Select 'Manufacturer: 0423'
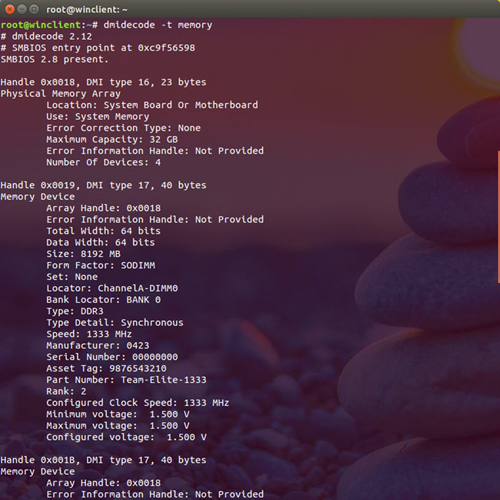The height and width of the screenshot is (500, 500). (98, 346)
